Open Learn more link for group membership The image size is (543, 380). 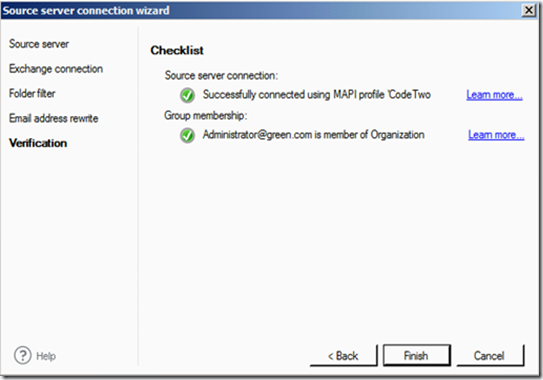496,134
